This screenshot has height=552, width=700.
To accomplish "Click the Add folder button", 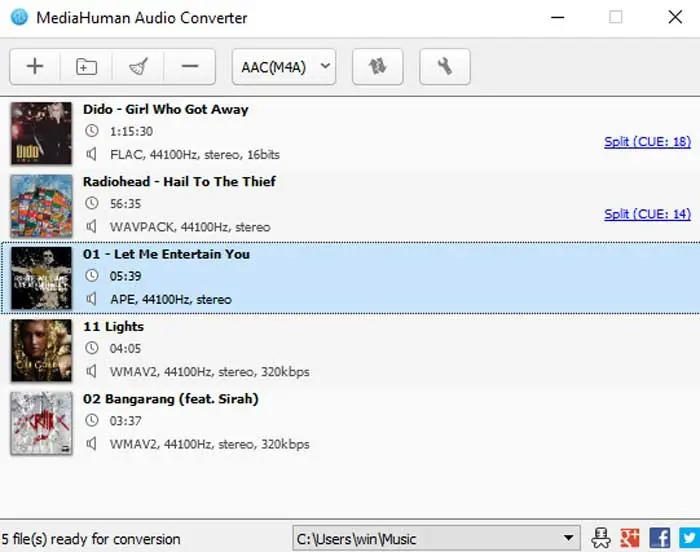I will pyautogui.click(x=86, y=67).
